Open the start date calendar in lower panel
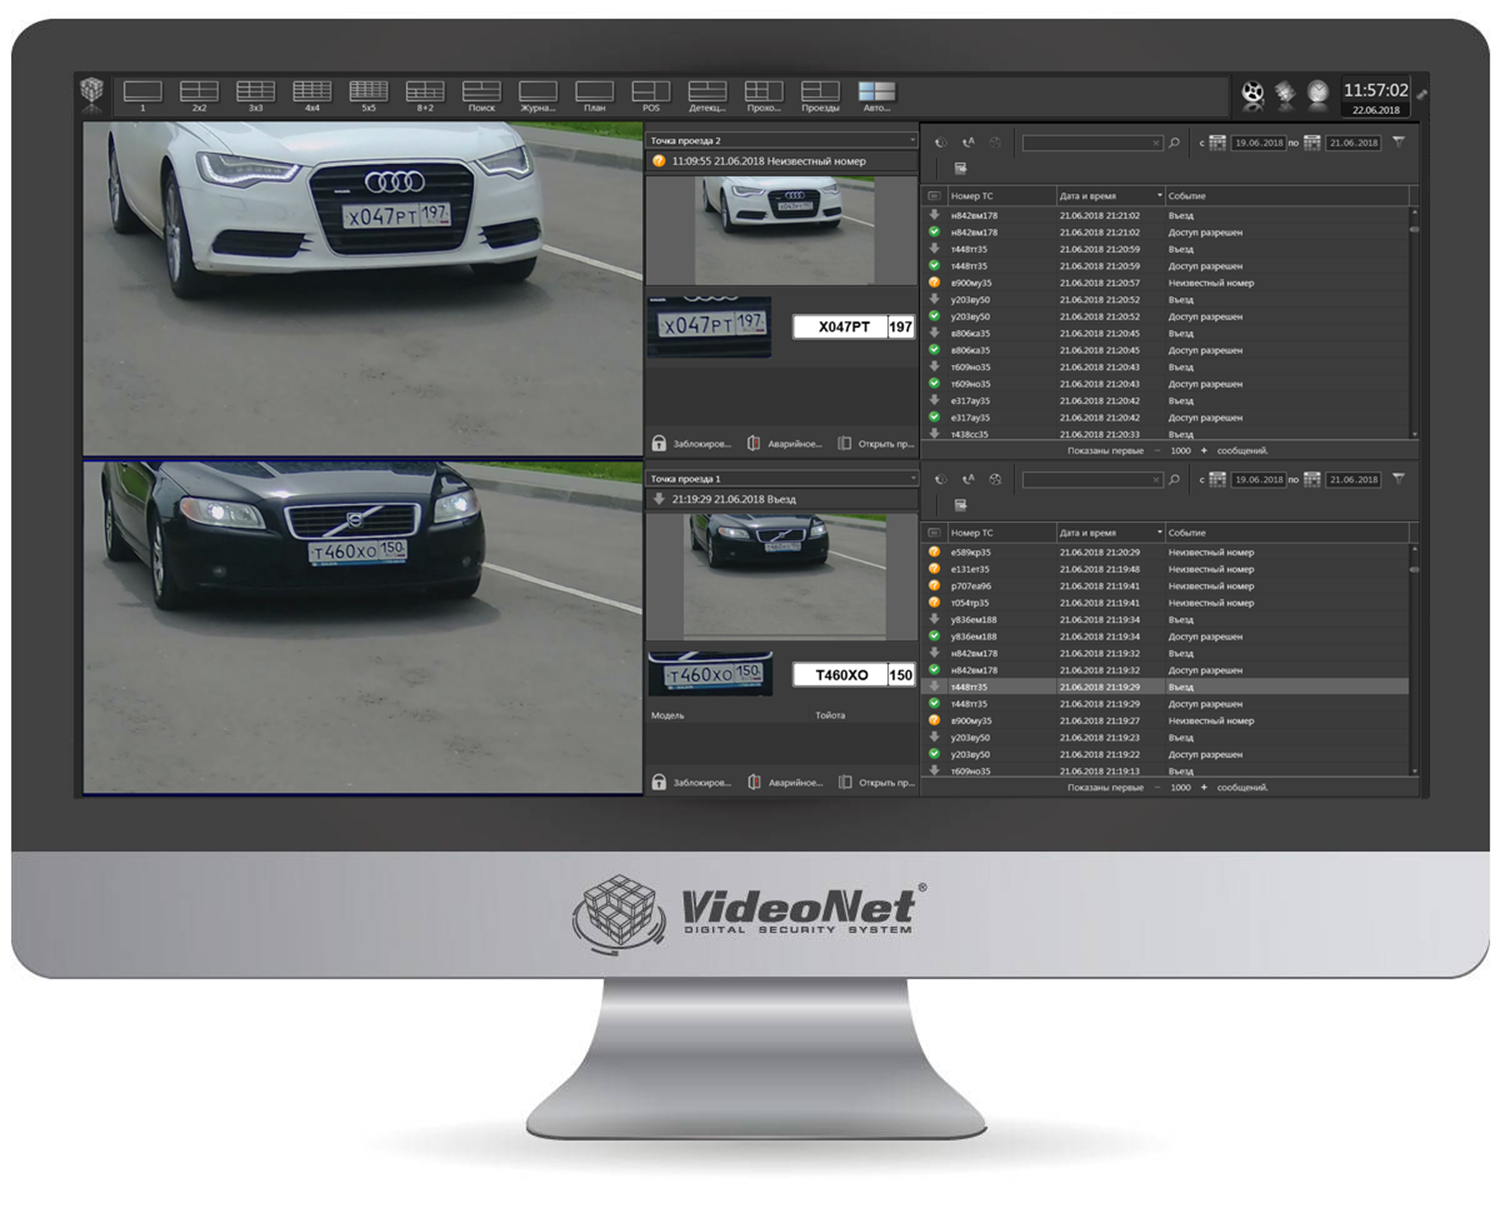This screenshot has width=1500, height=1213. 1217,480
